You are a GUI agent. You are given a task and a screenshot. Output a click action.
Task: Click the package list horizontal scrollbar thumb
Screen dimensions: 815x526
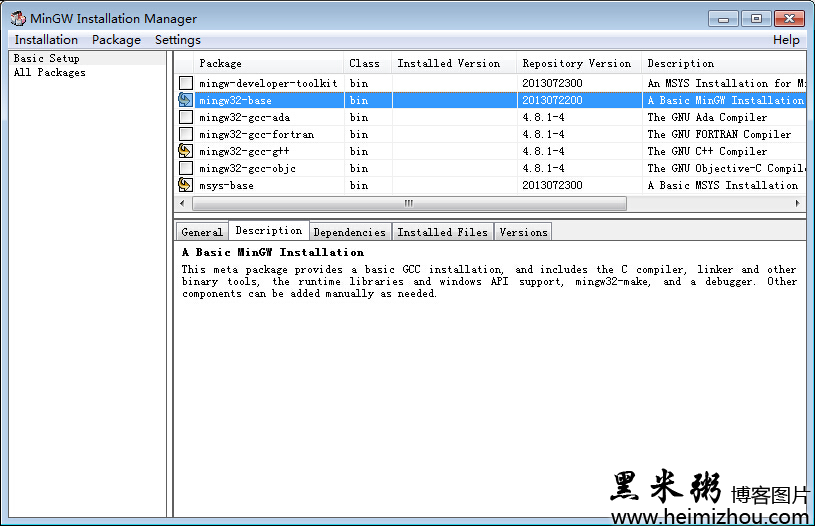coord(409,203)
